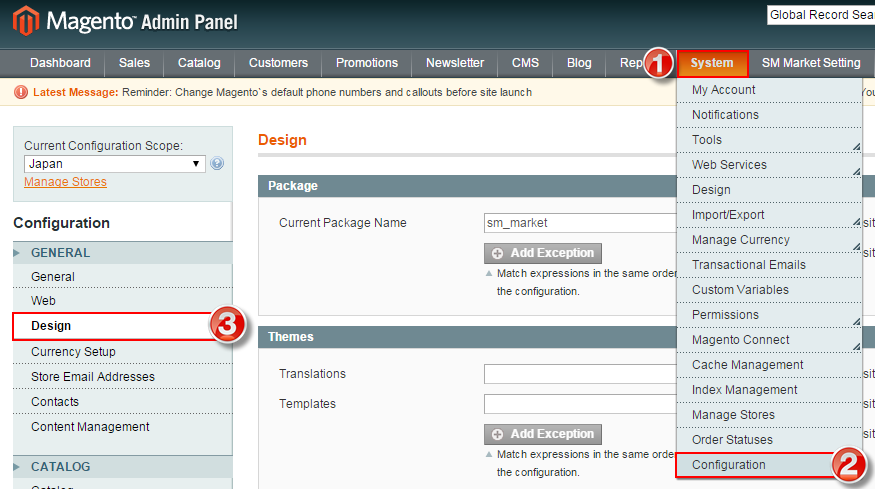The height and width of the screenshot is (489, 875).
Task: Click the Magento logo icon
Action: click(26, 21)
